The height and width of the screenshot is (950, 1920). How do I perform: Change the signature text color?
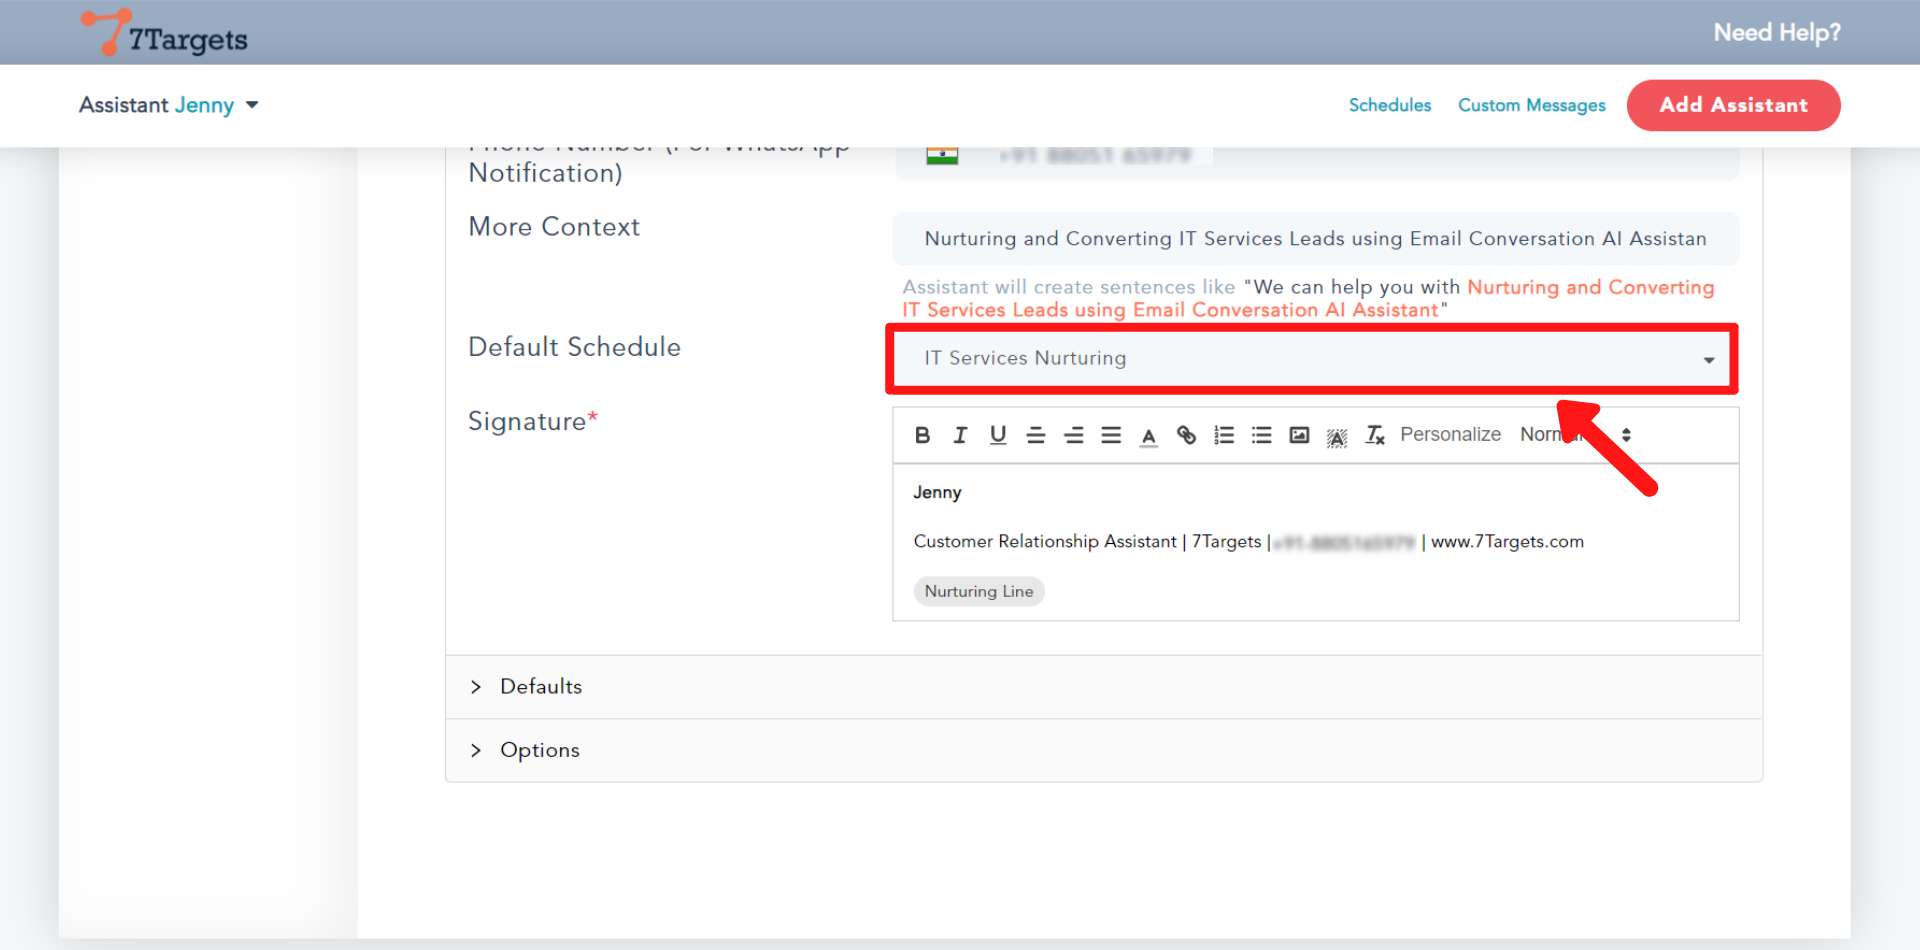[1148, 436]
